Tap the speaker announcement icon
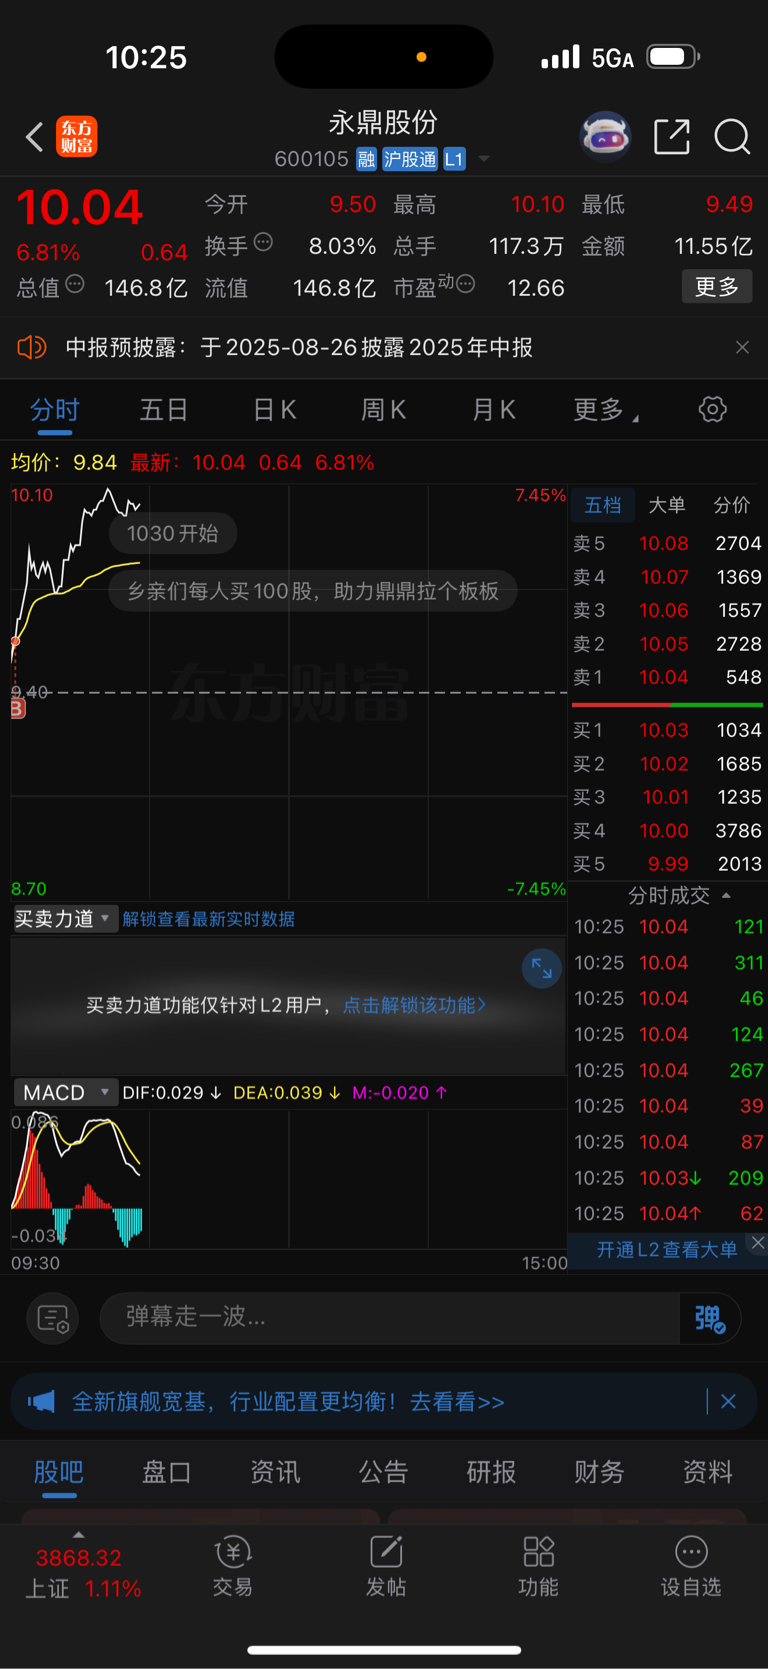 [x=32, y=347]
